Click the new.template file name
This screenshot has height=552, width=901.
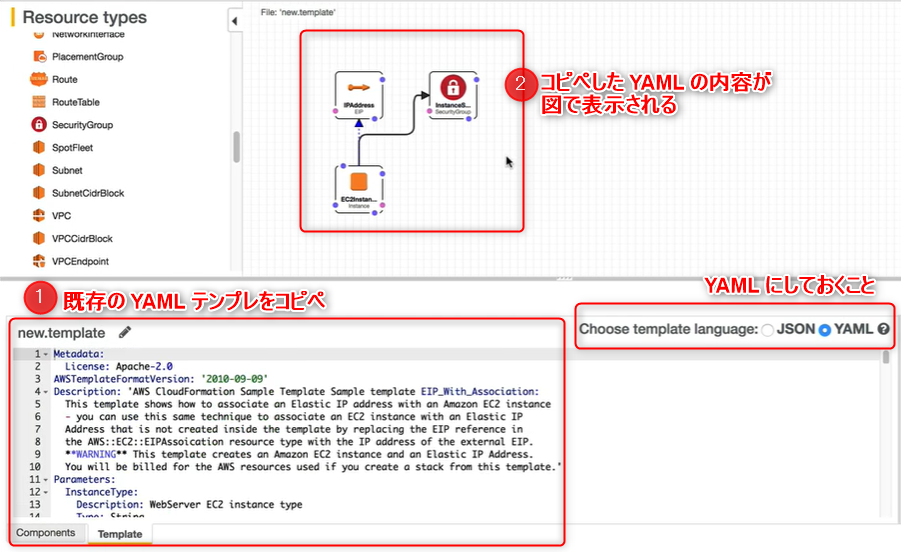(x=61, y=333)
